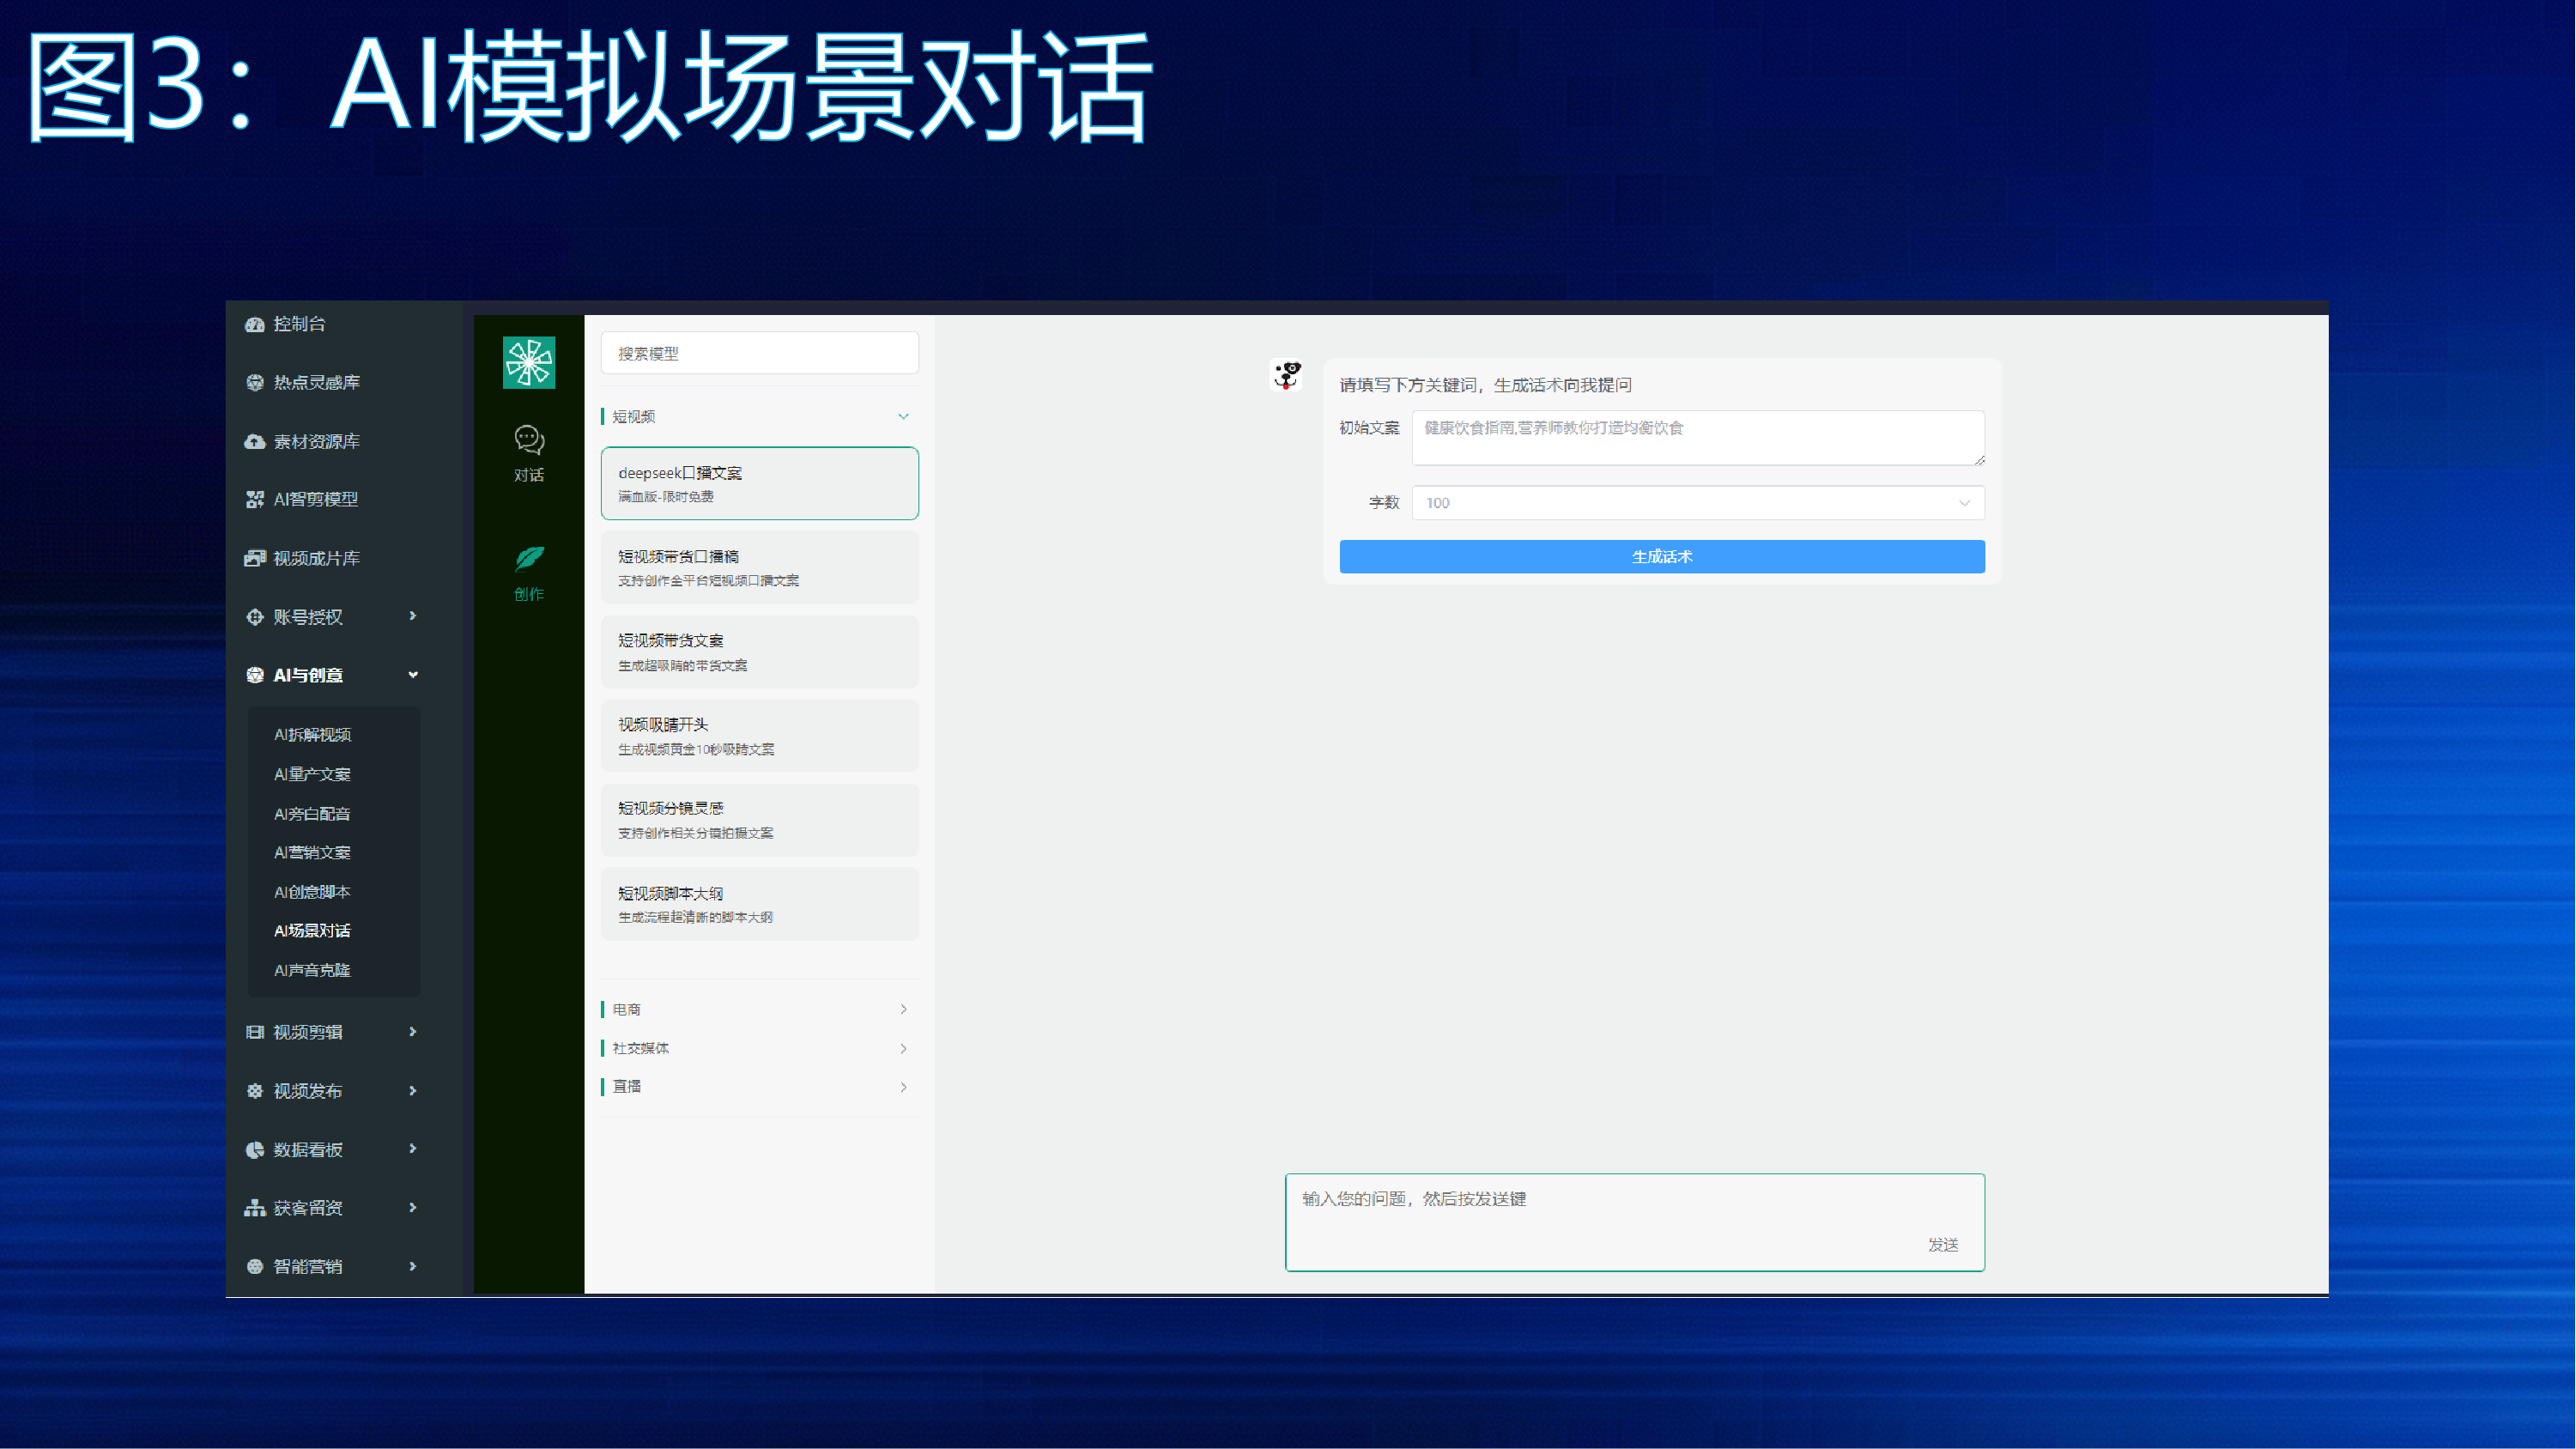Image resolution: width=2576 pixels, height=1449 pixels.
Task: Click the 生成话术 button
Action: (1662, 557)
